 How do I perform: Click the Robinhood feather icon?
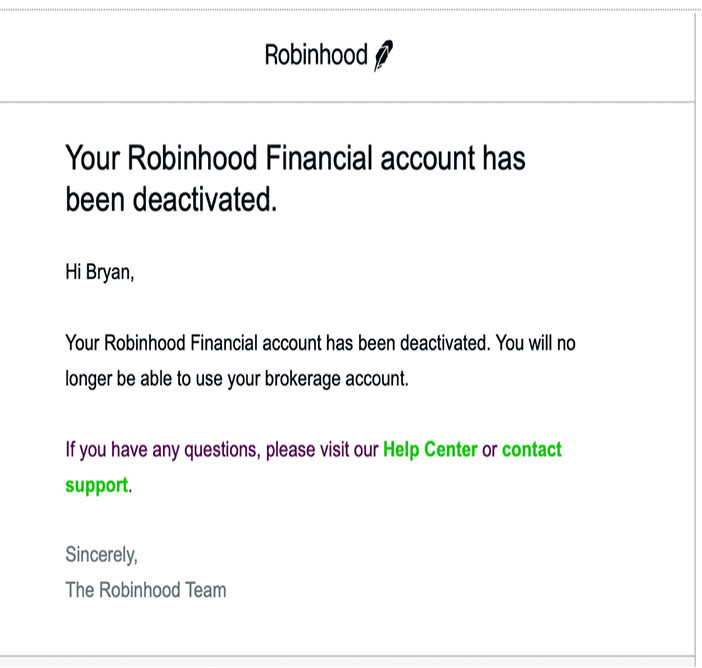click(384, 55)
